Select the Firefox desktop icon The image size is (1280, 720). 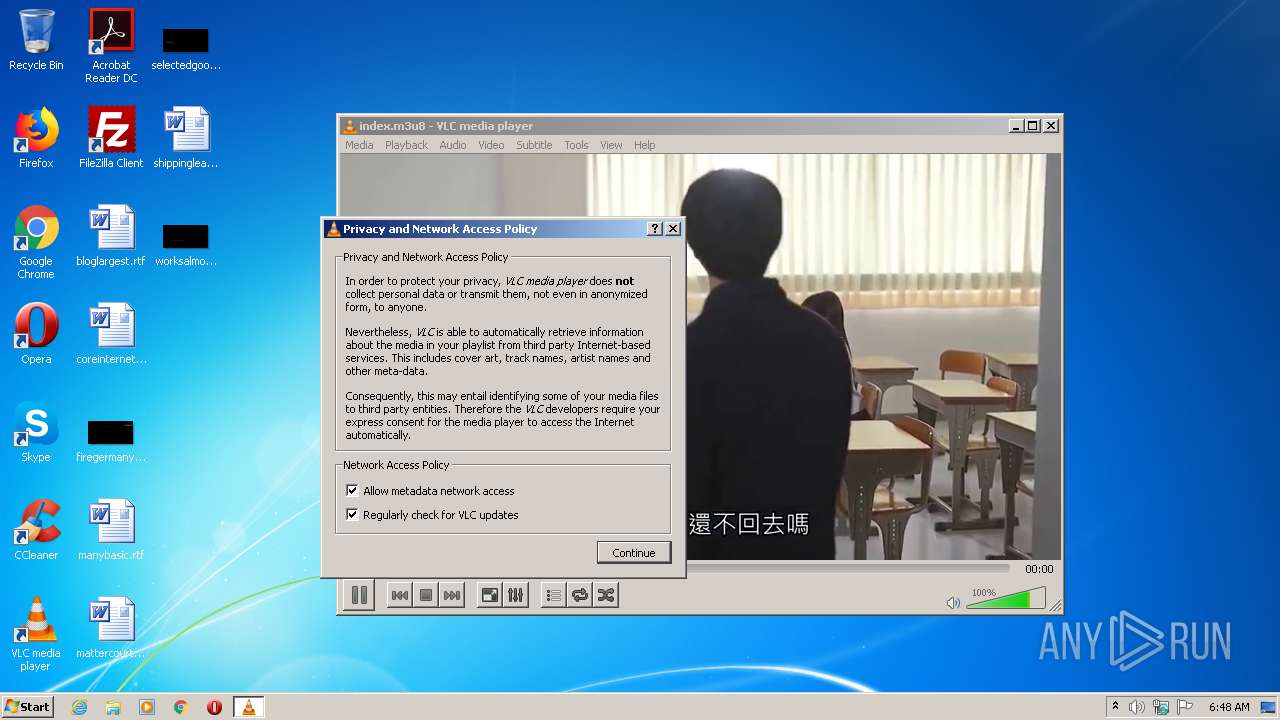[x=36, y=138]
